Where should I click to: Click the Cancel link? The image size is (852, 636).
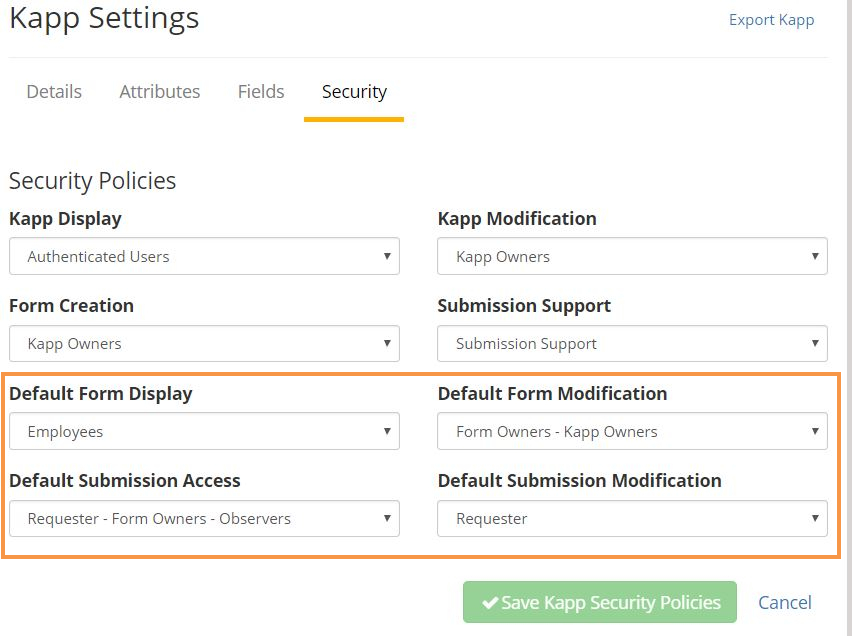[785, 602]
